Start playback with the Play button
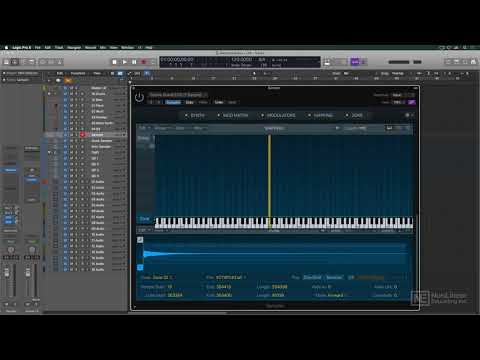This screenshot has height=360, width=480. point(124,62)
